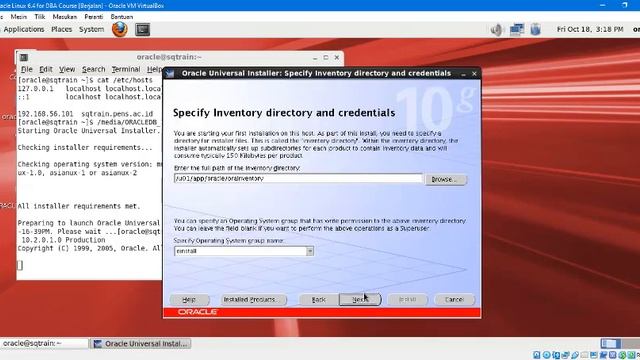Proceed with the Next button
Image resolution: width=640 pixels, height=360 pixels.
360,300
